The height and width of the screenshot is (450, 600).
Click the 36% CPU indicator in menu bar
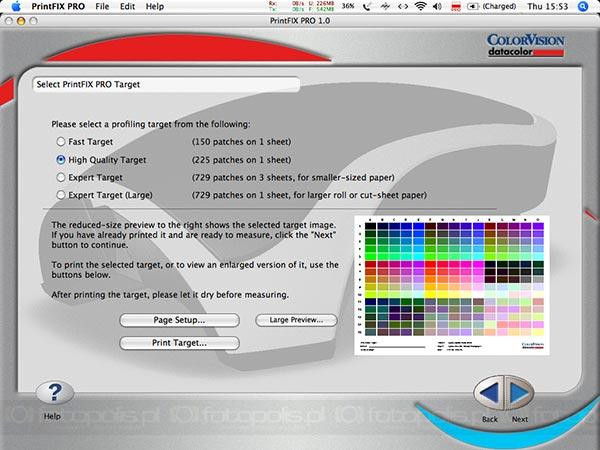348,6
